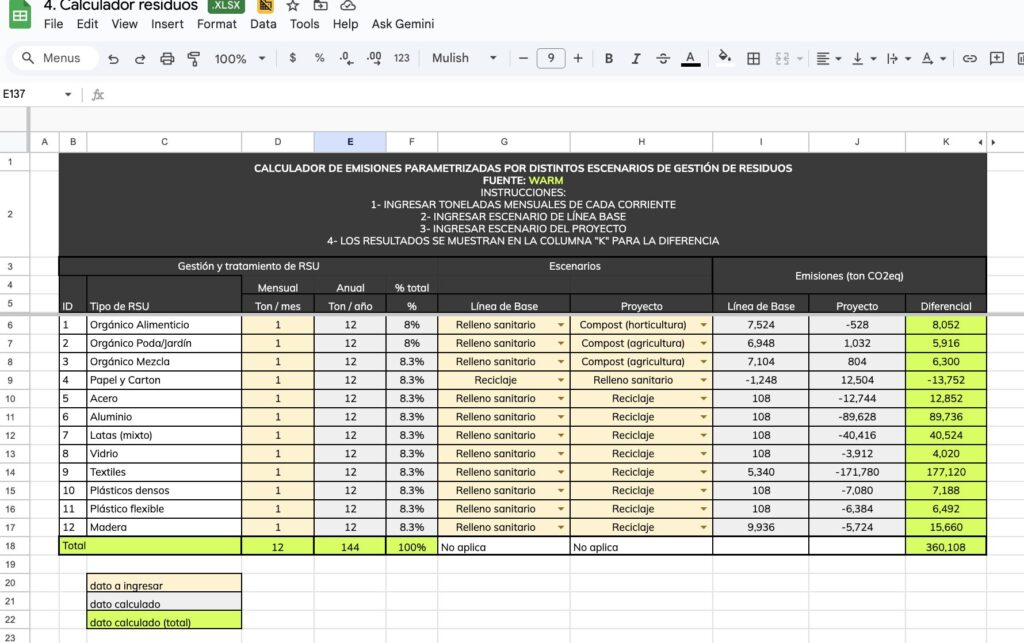Redo the last action
Screen dimensions: 1024x643
pyautogui.click(x=139, y=58)
